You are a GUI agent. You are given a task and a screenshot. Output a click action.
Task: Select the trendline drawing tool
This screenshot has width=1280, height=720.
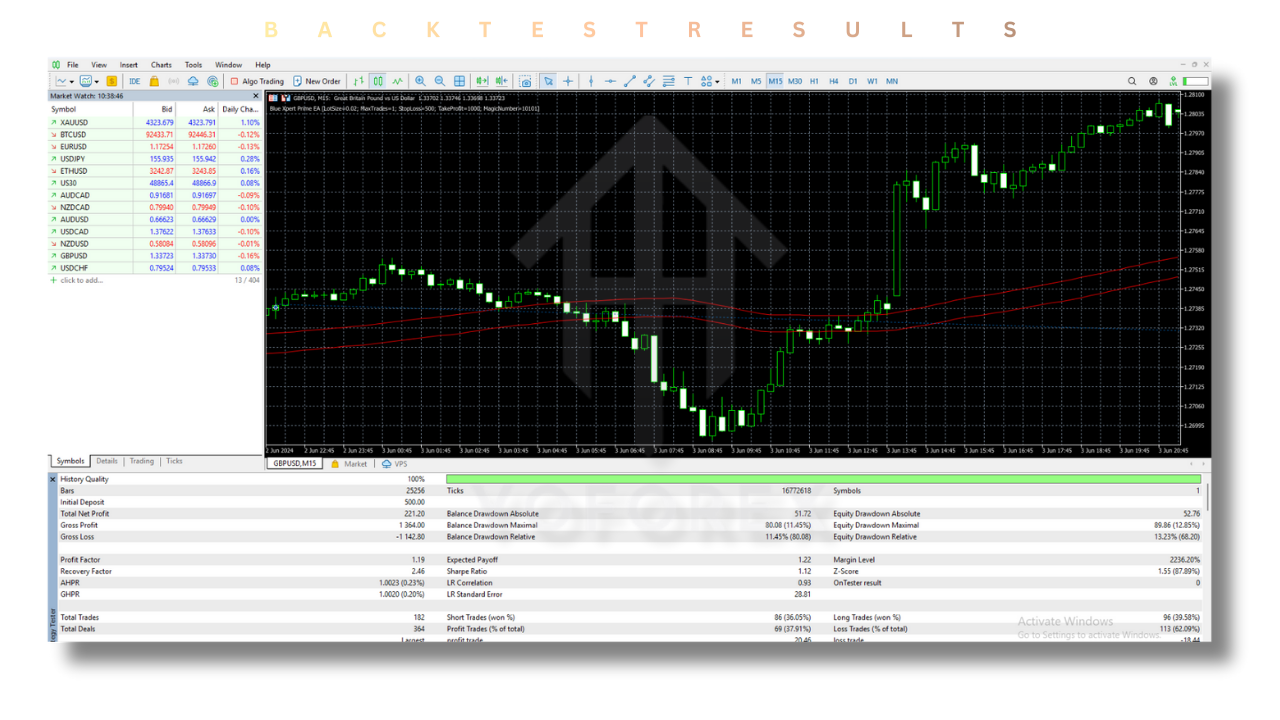pyautogui.click(x=630, y=81)
